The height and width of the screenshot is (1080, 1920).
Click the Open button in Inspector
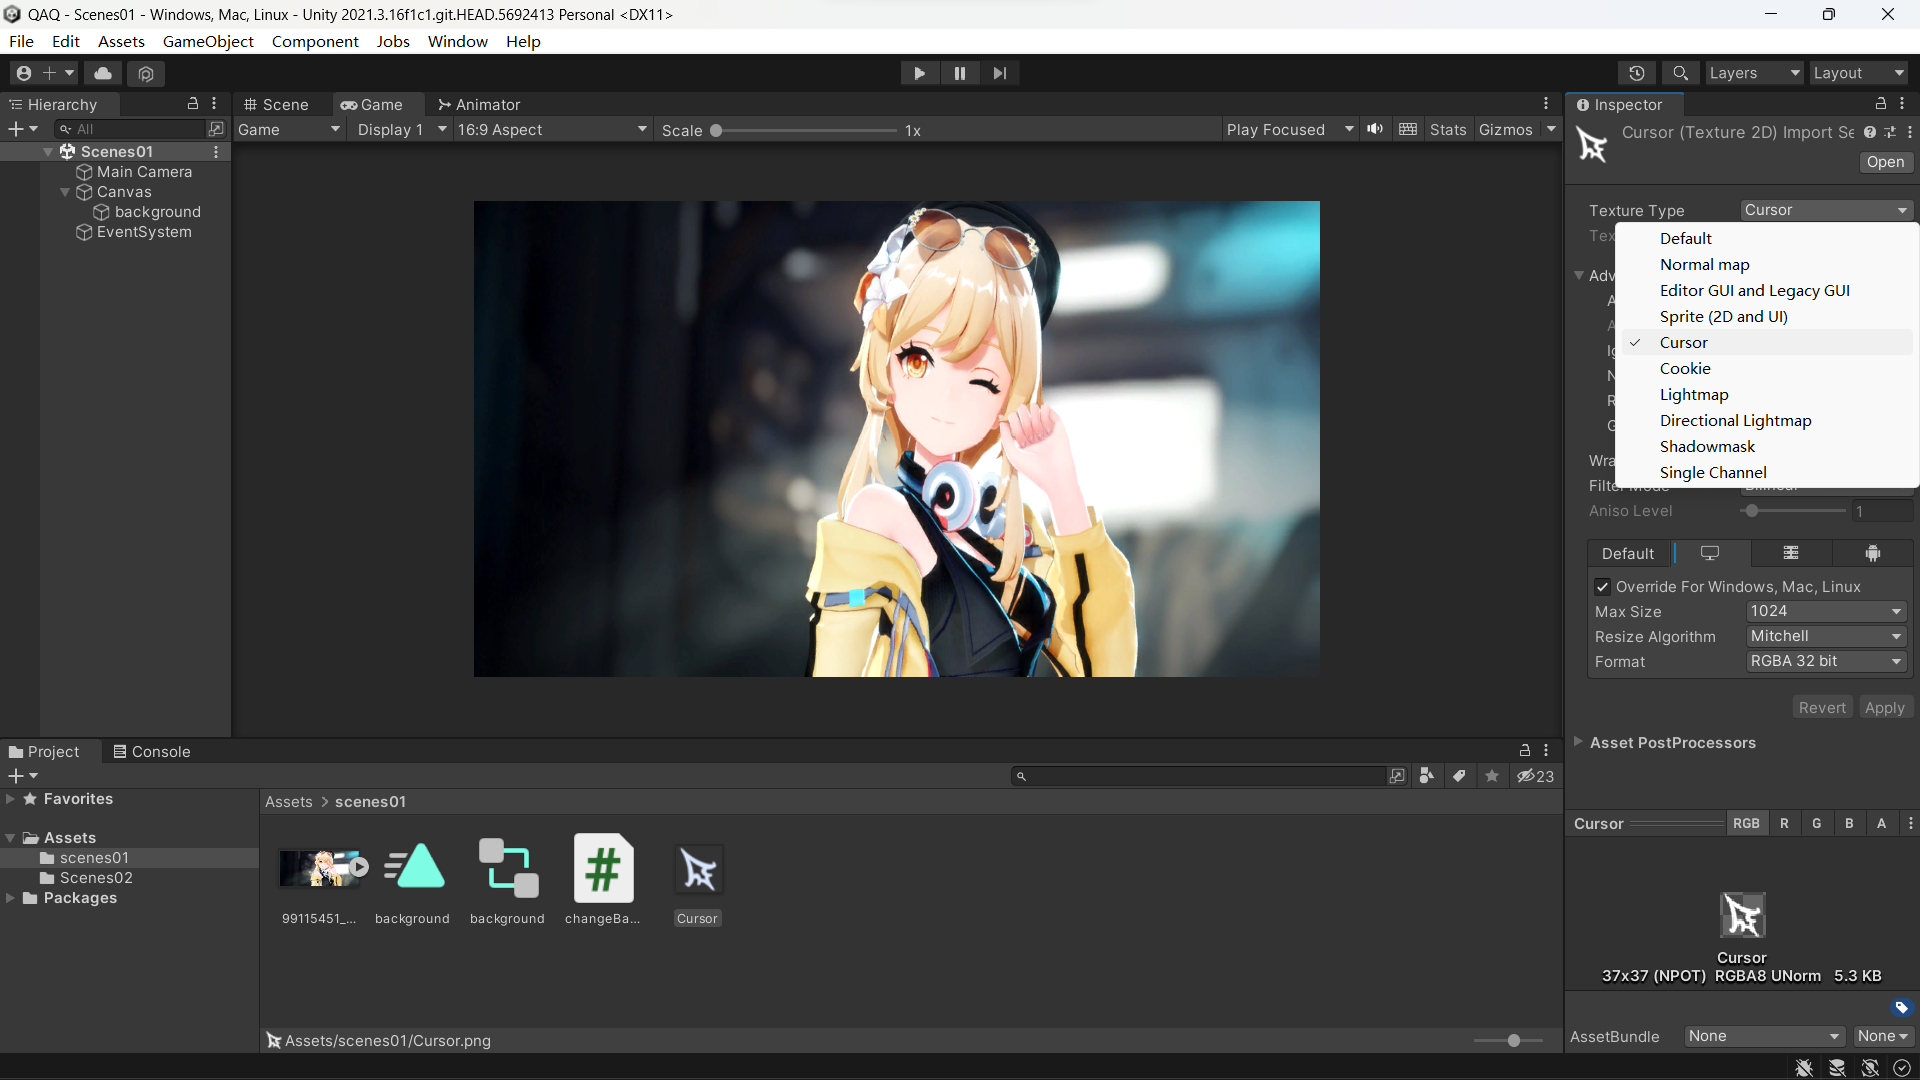coord(1885,162)
